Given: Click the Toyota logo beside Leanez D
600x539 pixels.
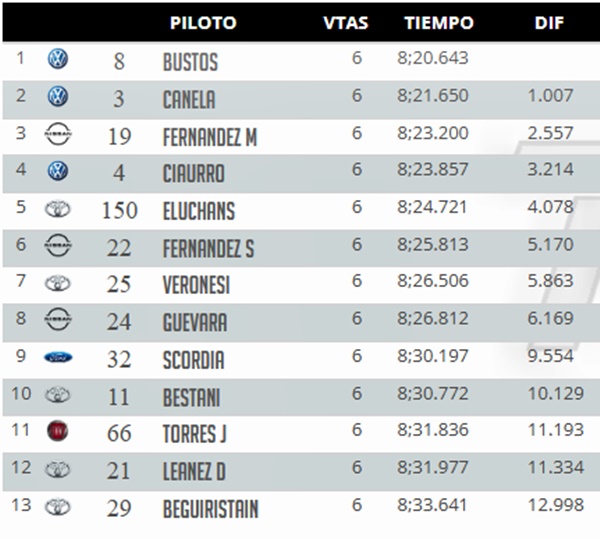Looking at the screenshot, I should pyautogui.click(x=58, y=469).
